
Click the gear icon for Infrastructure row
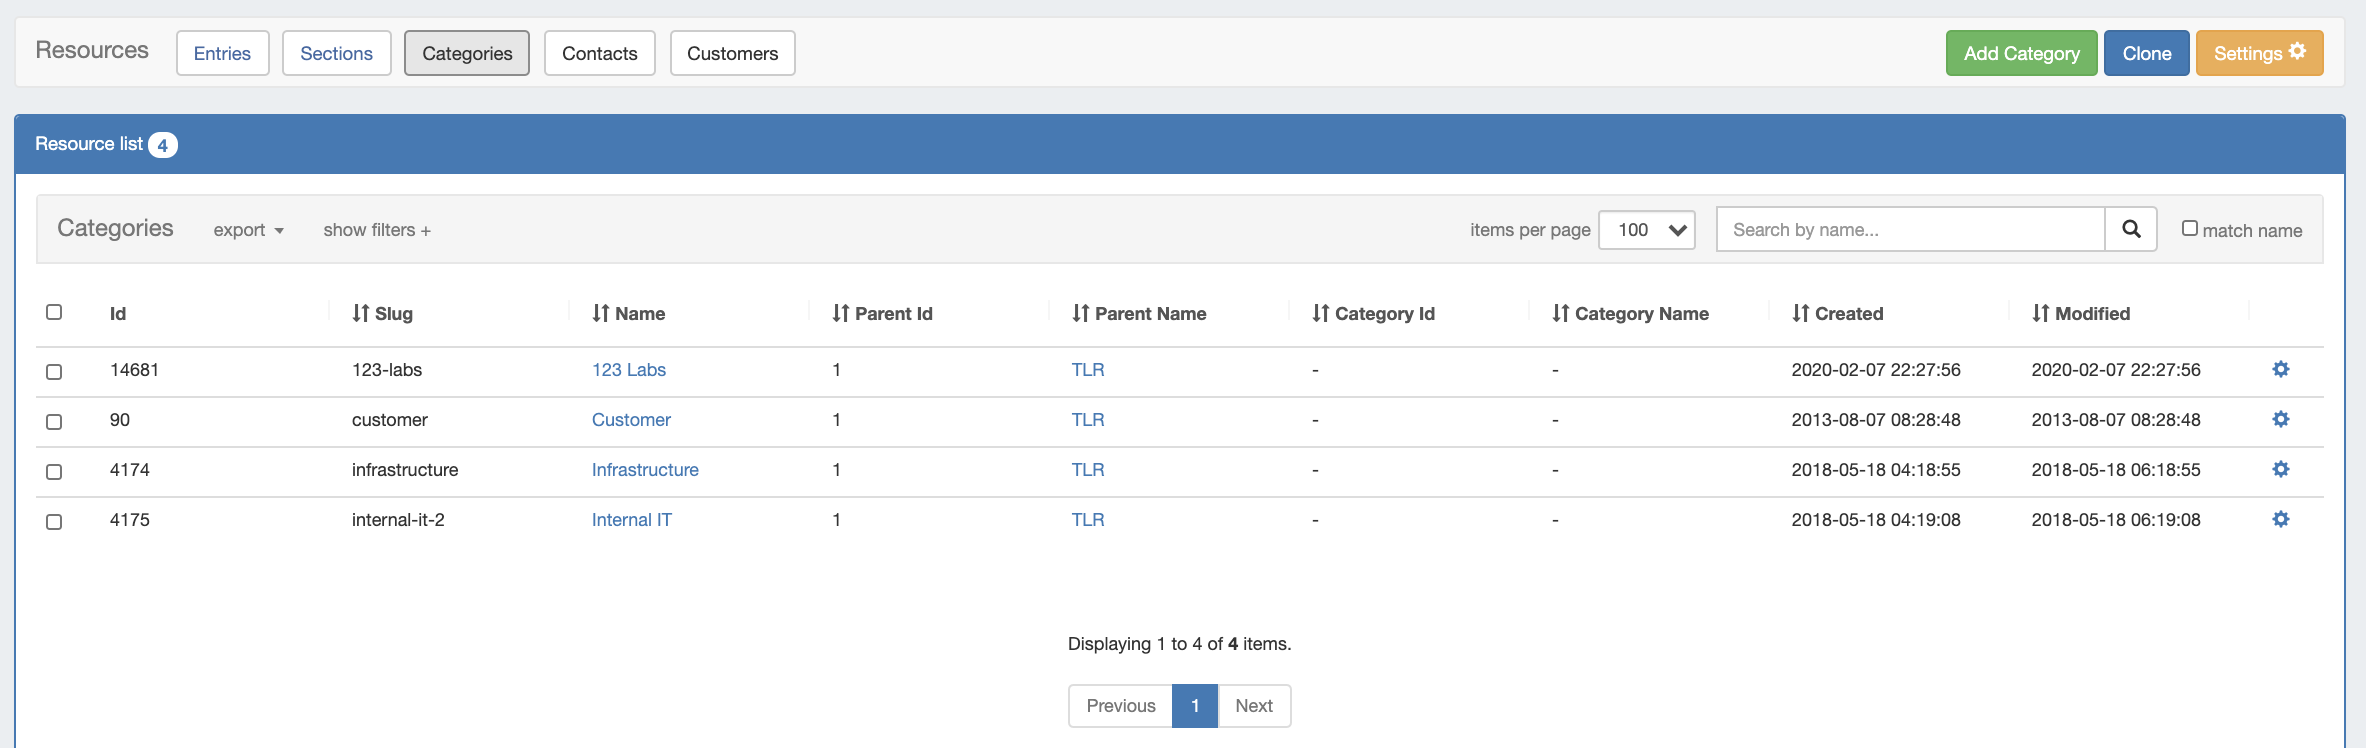[x=2280, y=470]
